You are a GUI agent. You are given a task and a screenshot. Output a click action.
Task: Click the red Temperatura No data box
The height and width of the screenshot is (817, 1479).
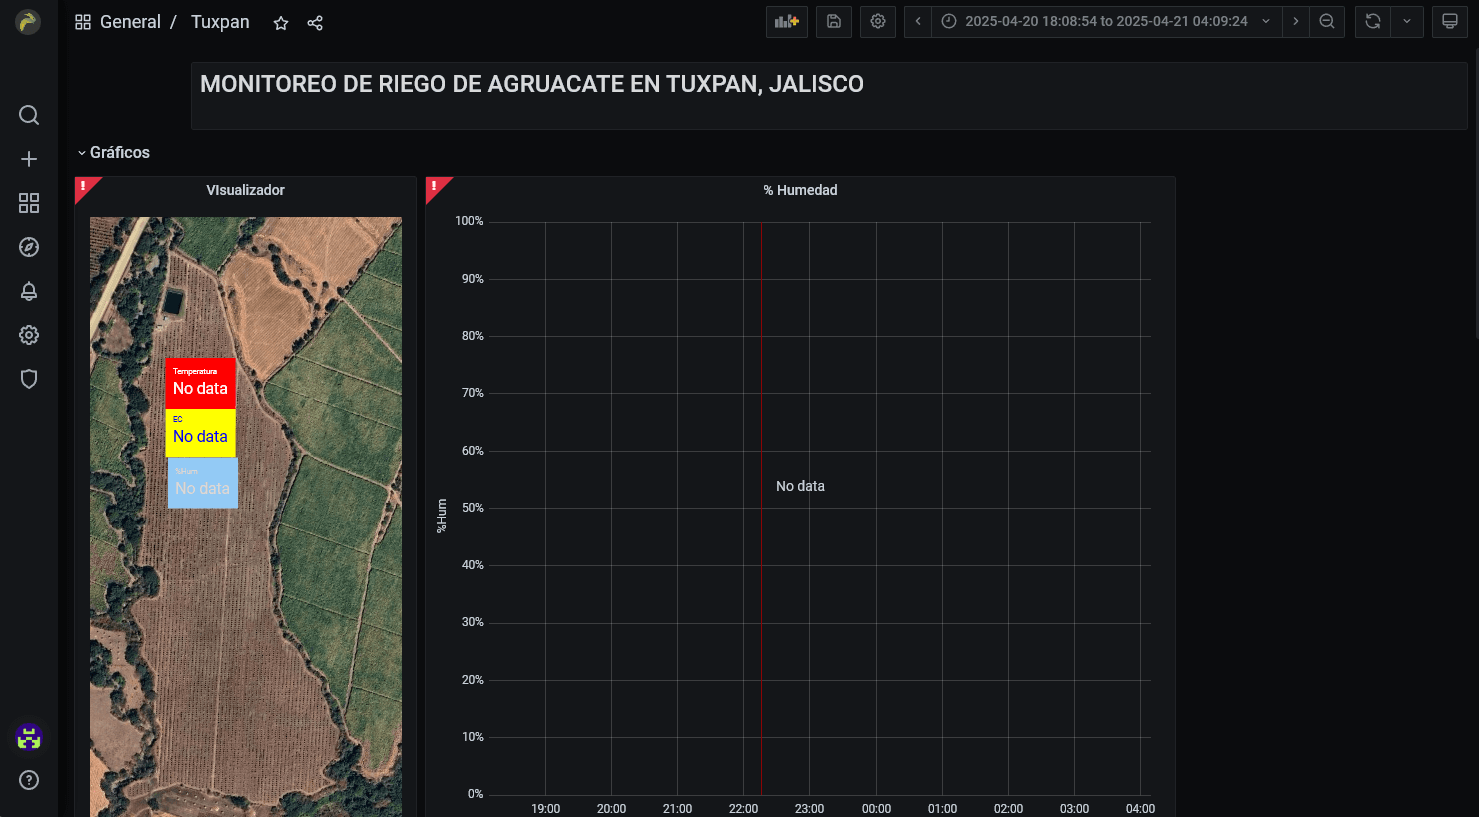(200, 383)
